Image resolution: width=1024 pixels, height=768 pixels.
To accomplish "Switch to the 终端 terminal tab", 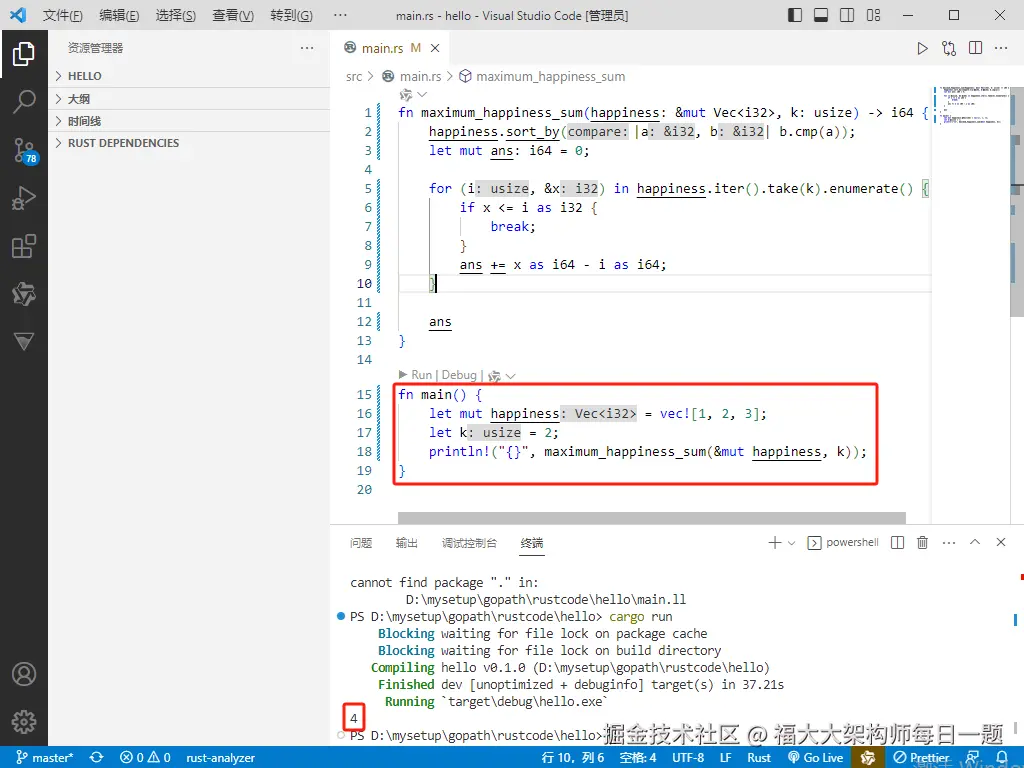I will 532,543.
